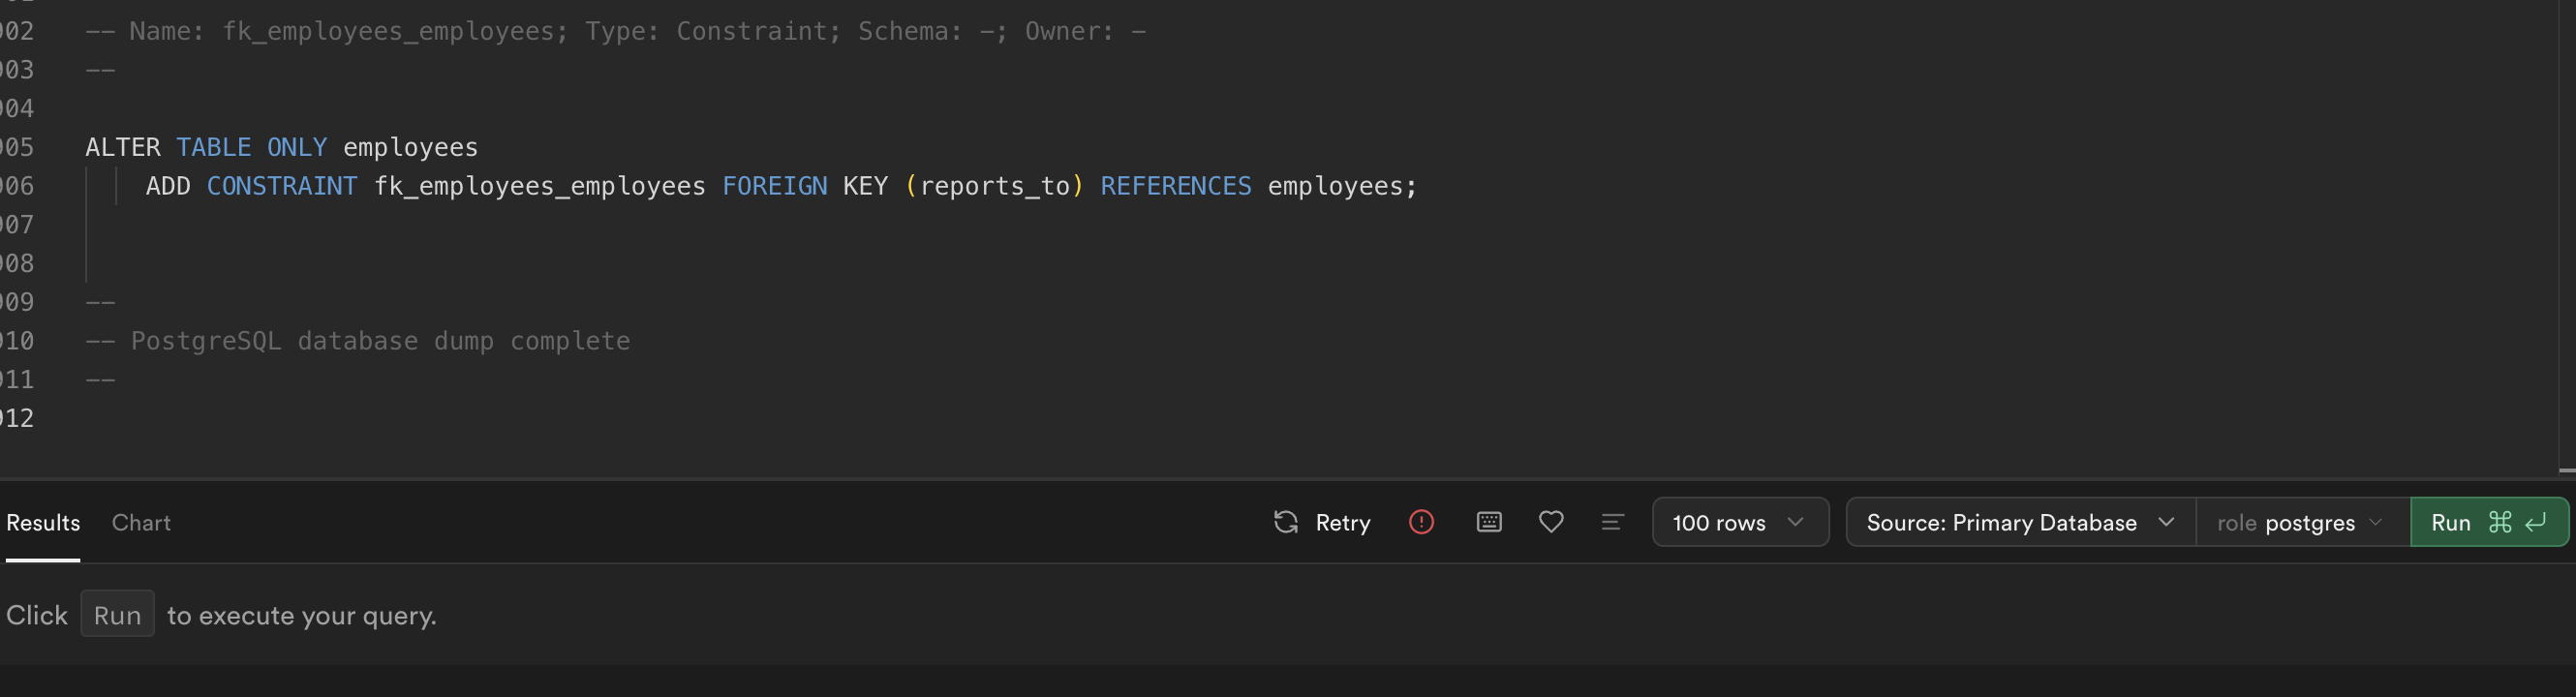Viewport: 2576px width, 697px height.
Task: Place cursor on ALTER TABLE ONLY employees line
Action: [281, 147]
